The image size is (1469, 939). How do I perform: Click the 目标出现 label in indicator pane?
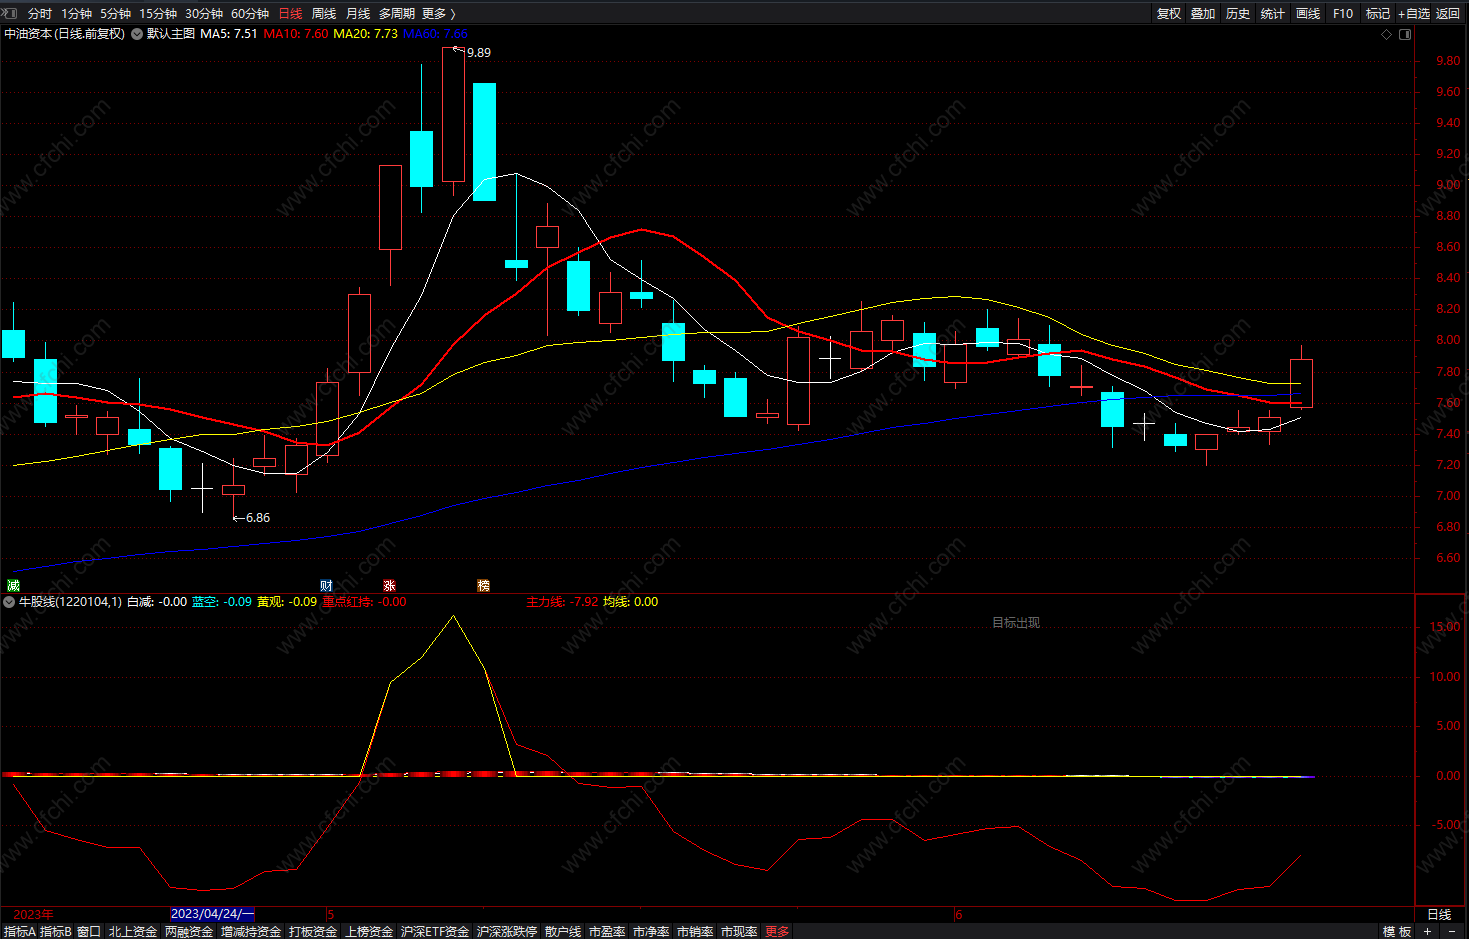(x=1016, y=622)
